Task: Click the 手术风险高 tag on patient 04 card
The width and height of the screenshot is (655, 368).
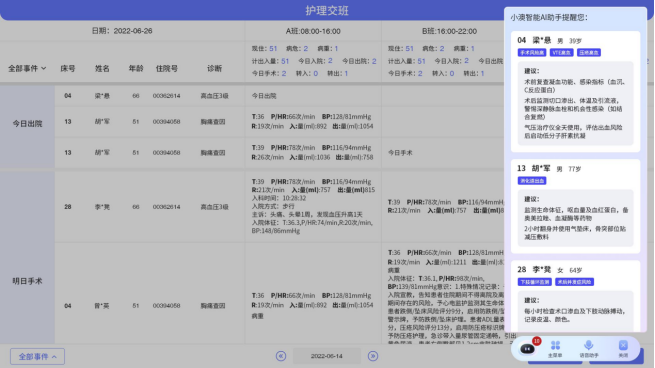Action: 532,53
